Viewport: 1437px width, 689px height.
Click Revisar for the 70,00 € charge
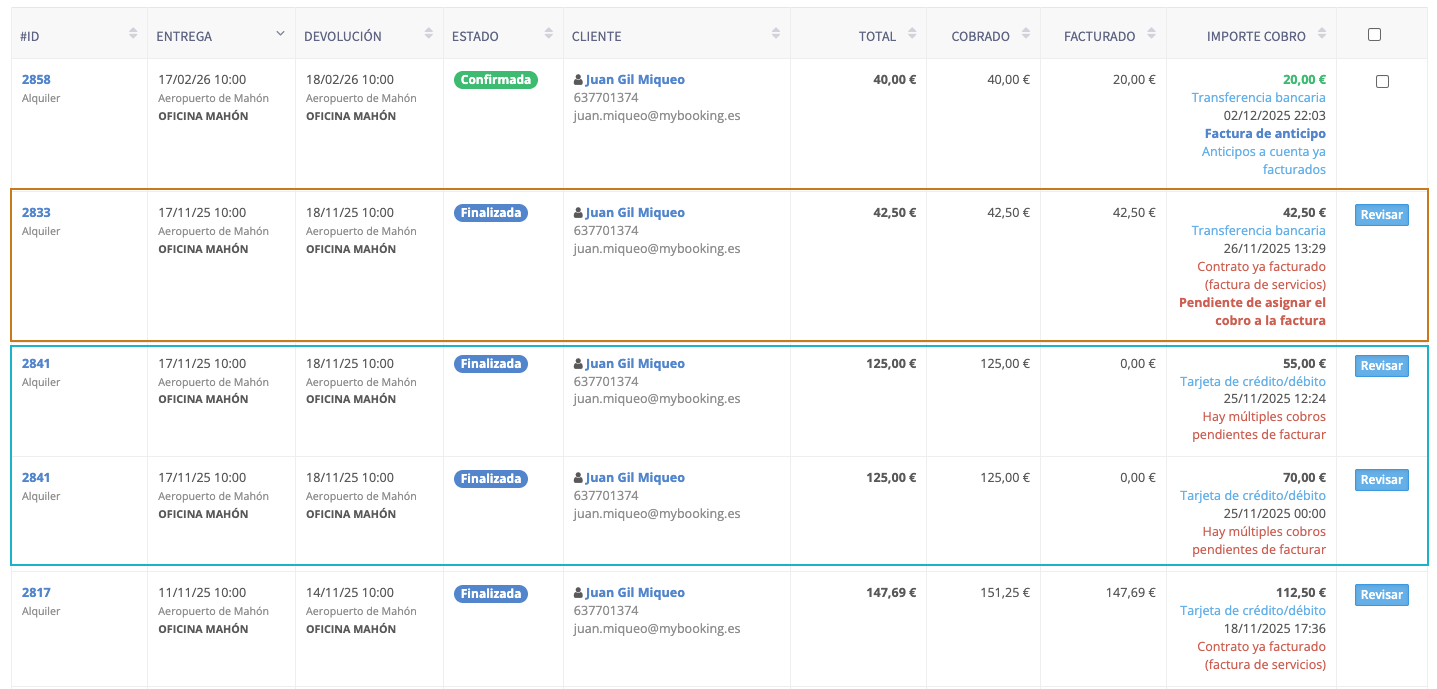tap(1382, 480)
